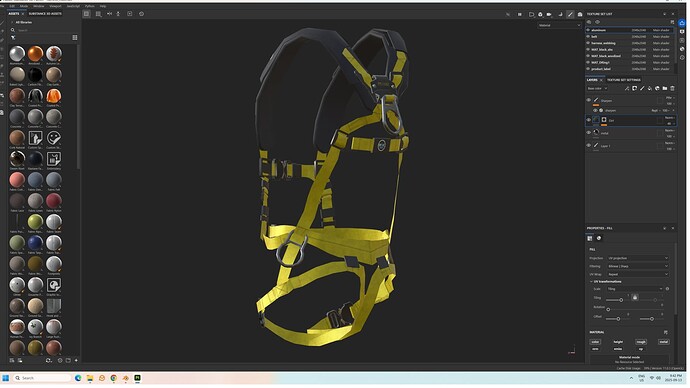This screenshot has height=388, width=690.
Task: Click the material sphere icon in Properties
Action: pyautogui.click(x=599, y=238)
